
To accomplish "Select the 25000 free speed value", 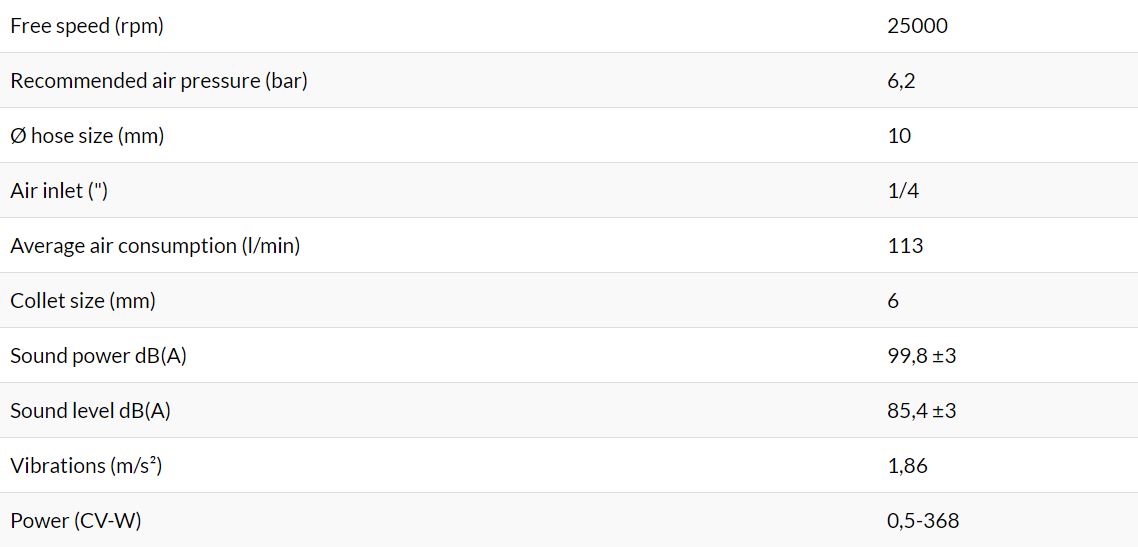I will click(x=917, y=26).
